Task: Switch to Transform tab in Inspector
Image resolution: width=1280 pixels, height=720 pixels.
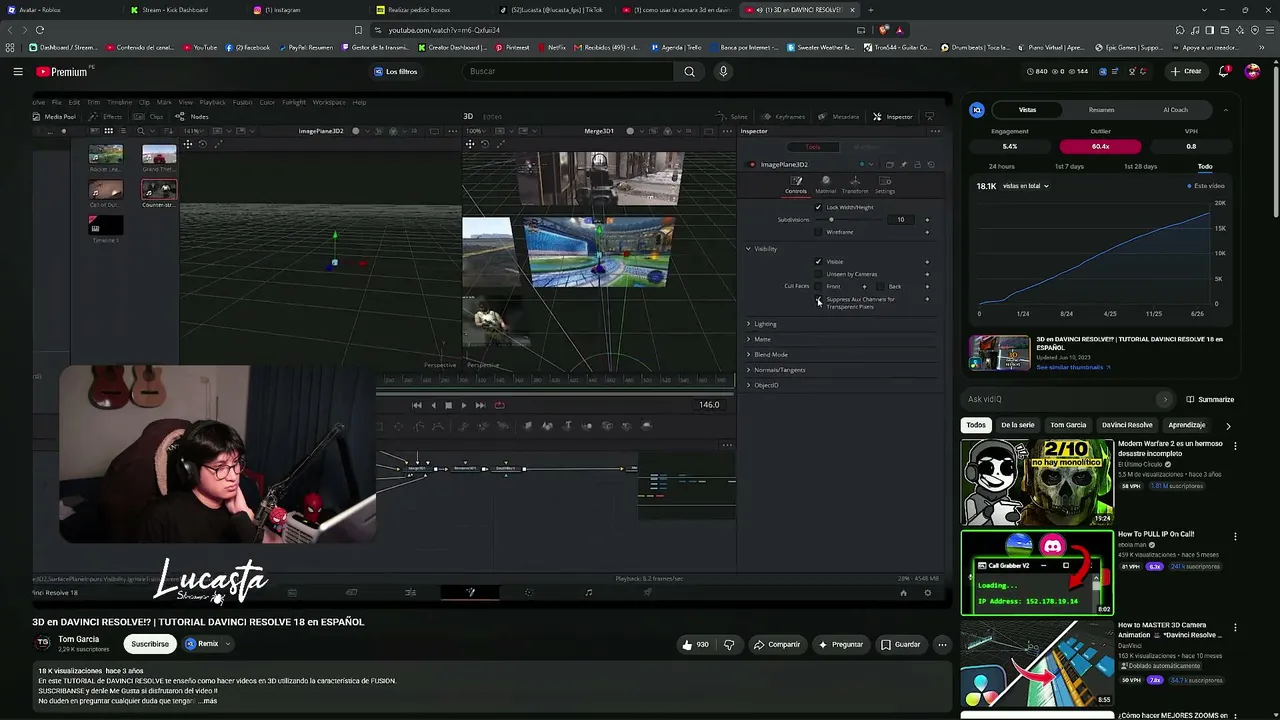Action: click(855, 185)
